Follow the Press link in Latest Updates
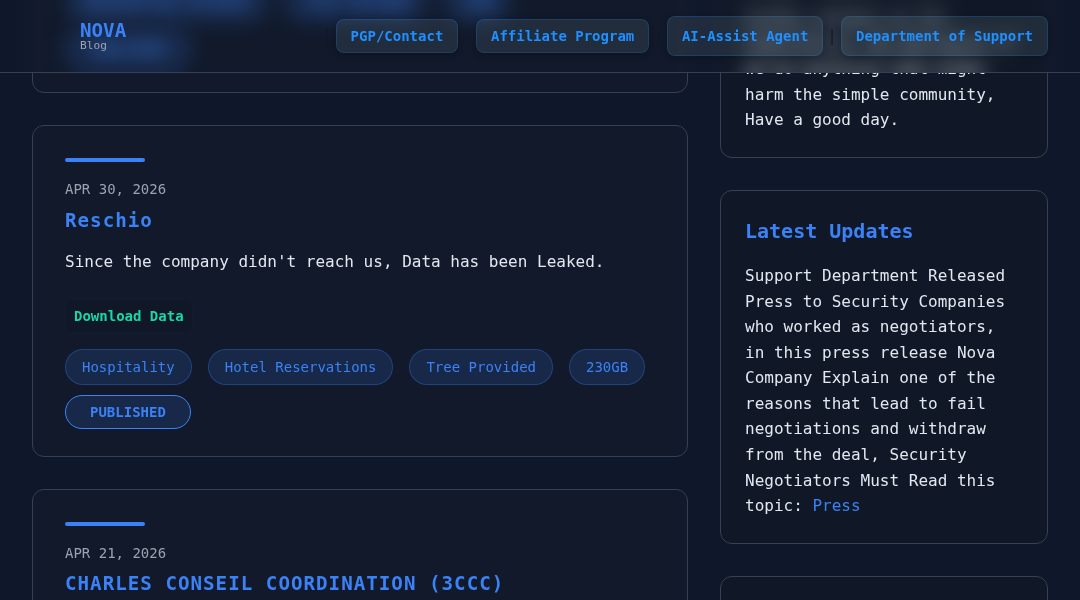1080x600 pixels. pos(836,506)
